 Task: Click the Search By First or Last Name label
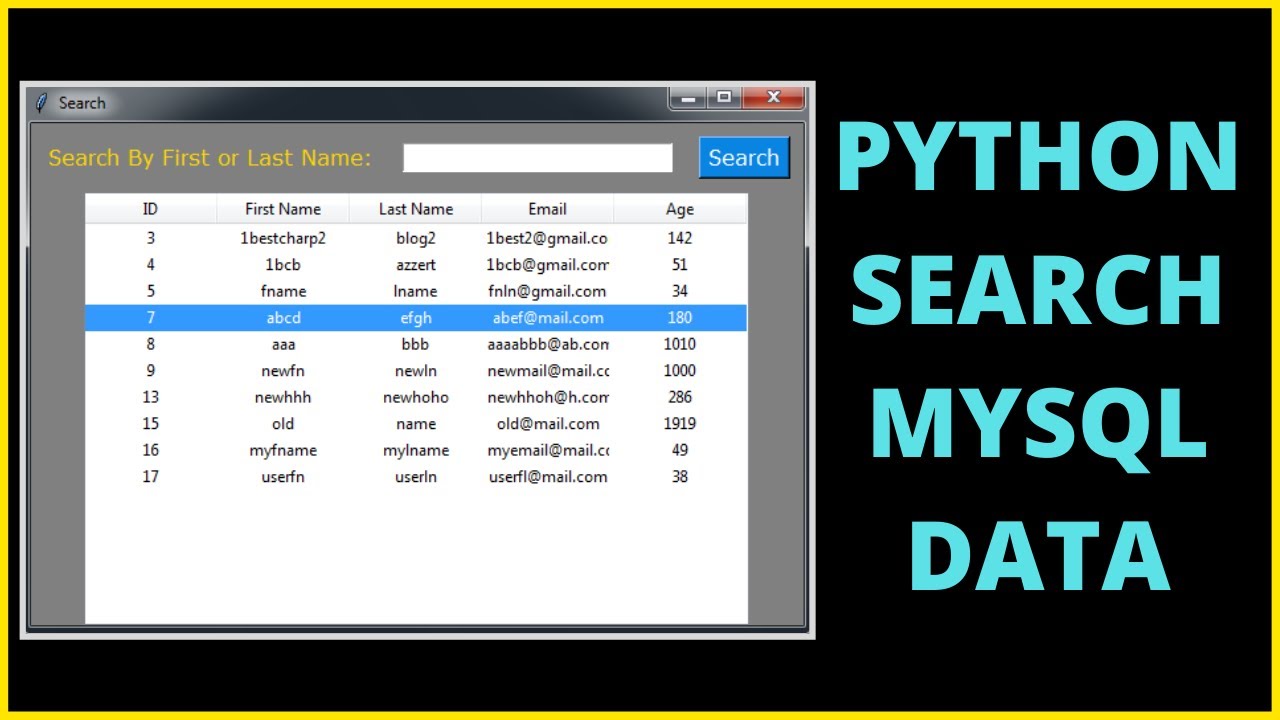click(x=210, y=158)
